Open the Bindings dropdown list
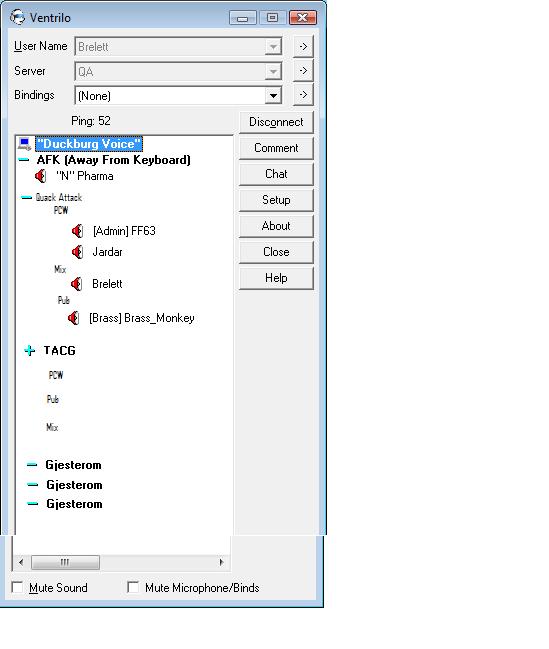 pos(273,96)
